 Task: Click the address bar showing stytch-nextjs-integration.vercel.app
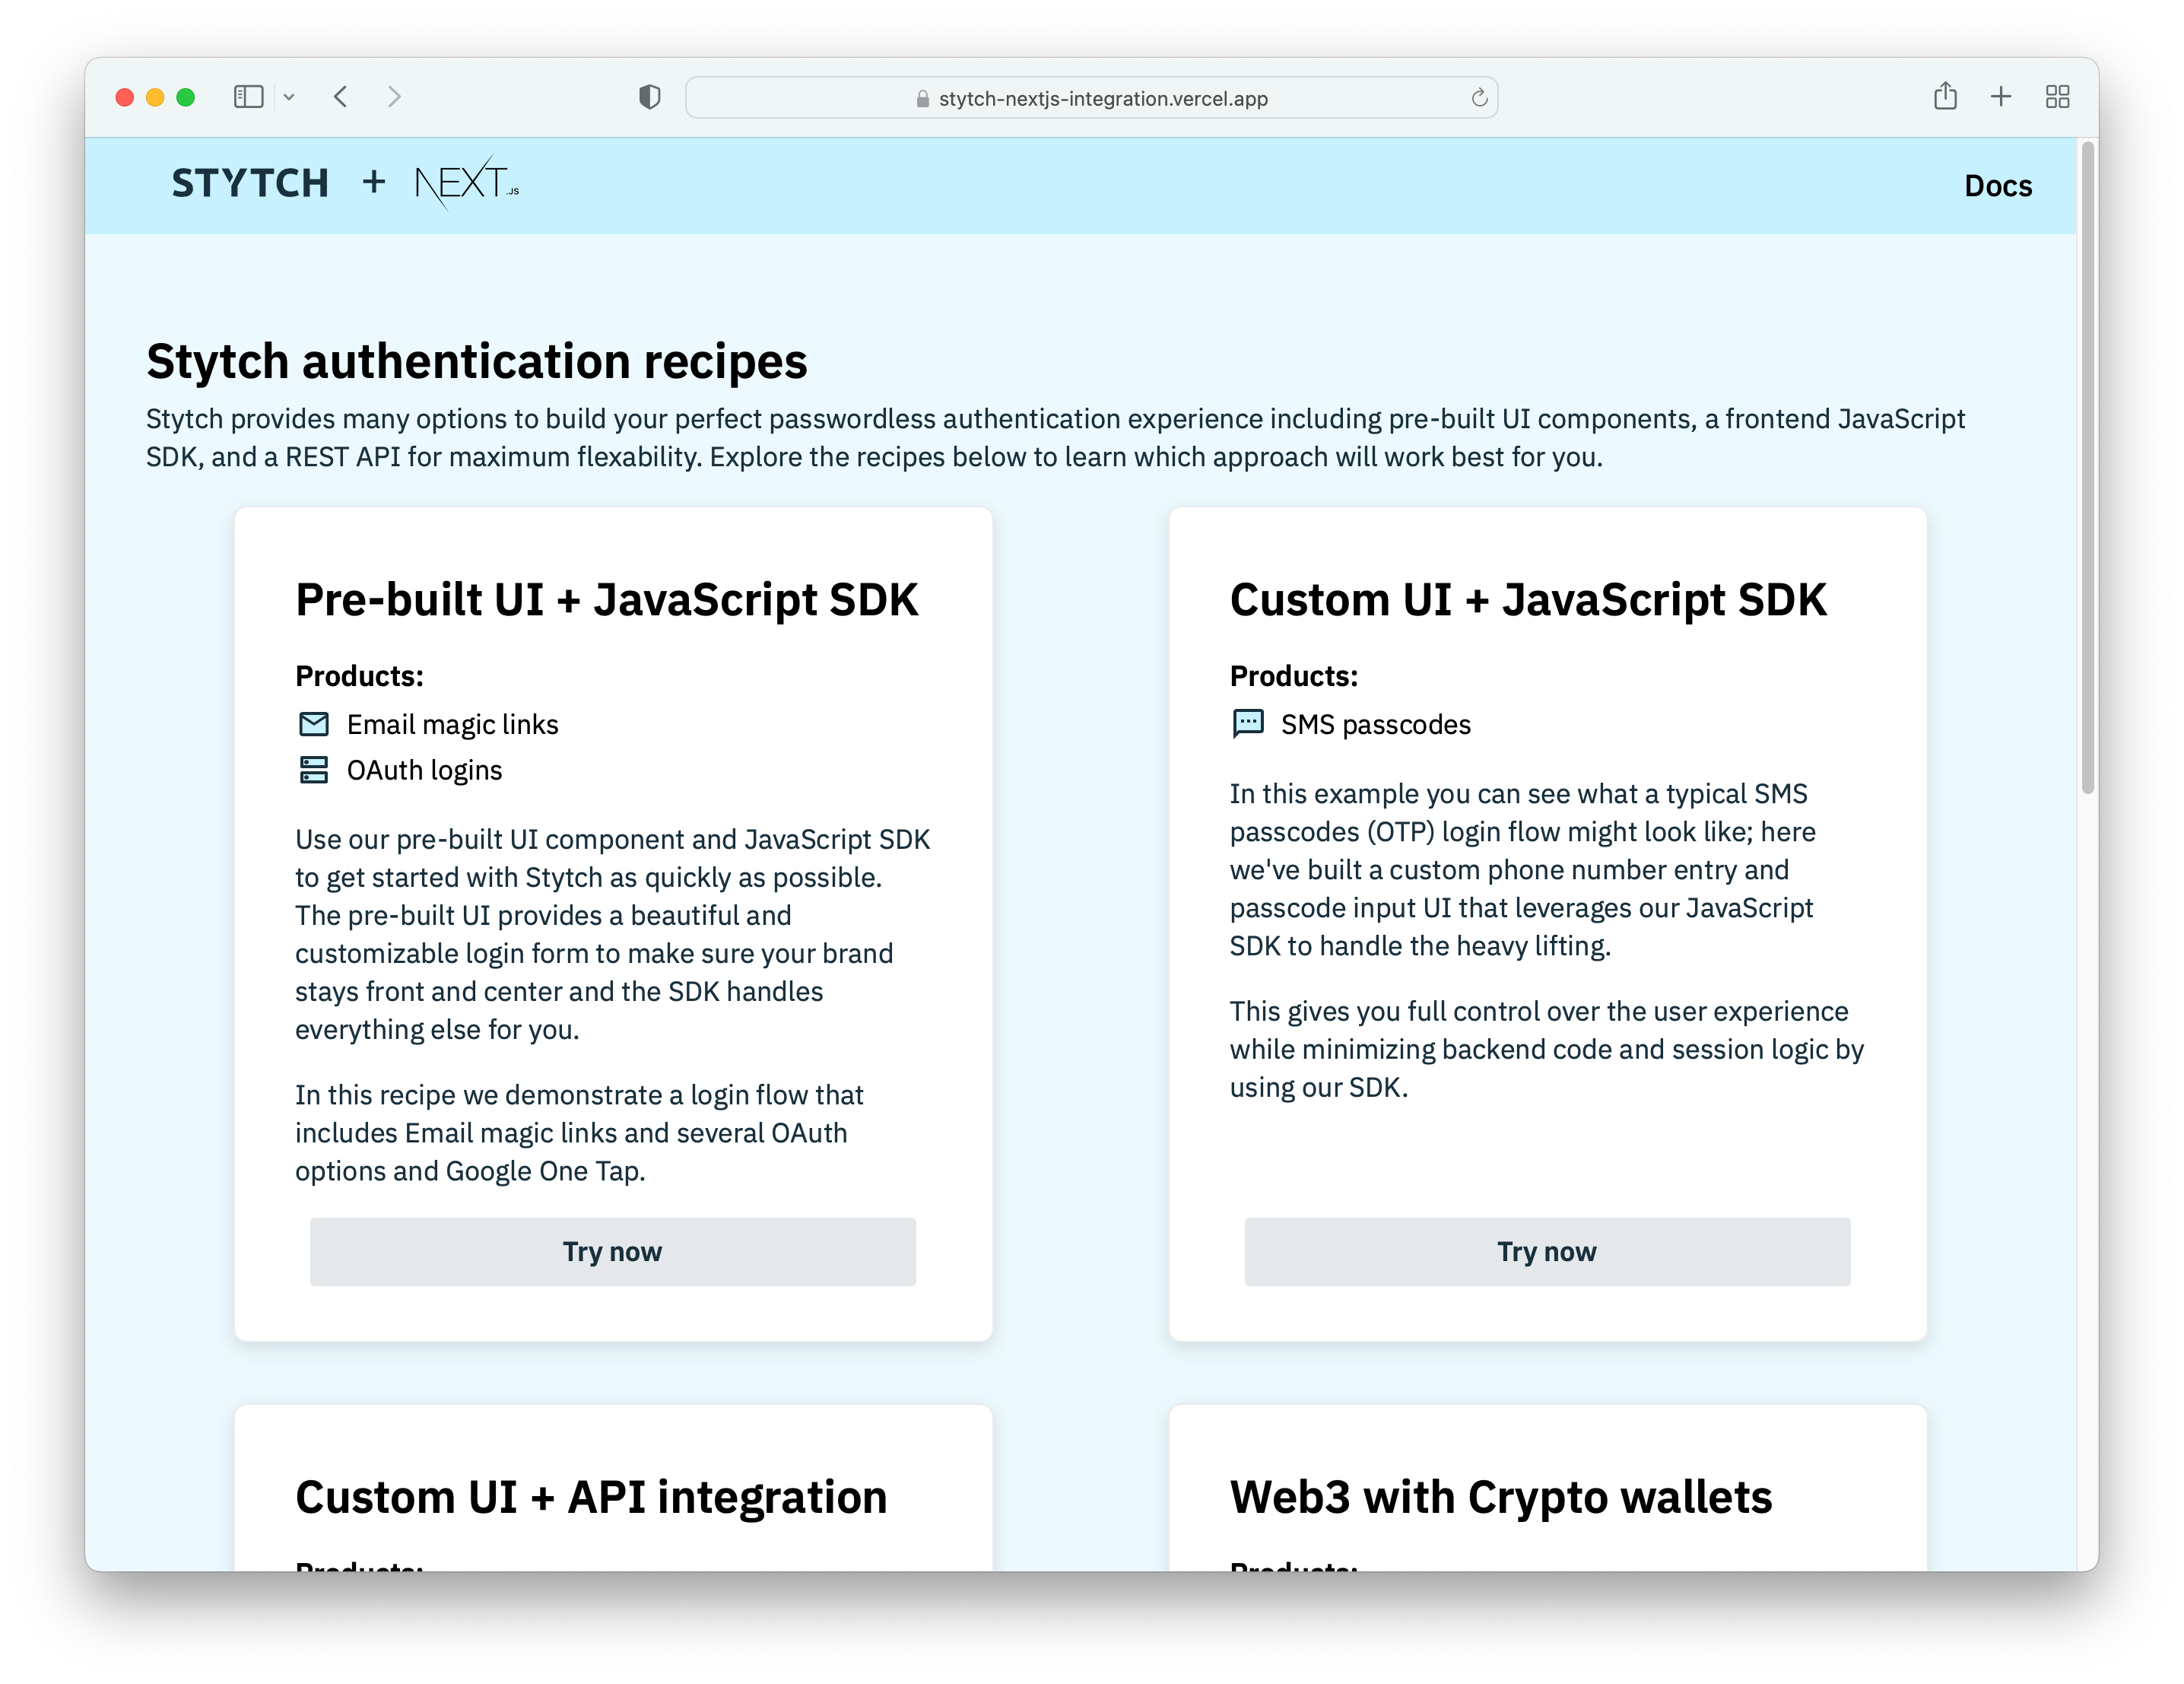click(x=1091, y=98)
